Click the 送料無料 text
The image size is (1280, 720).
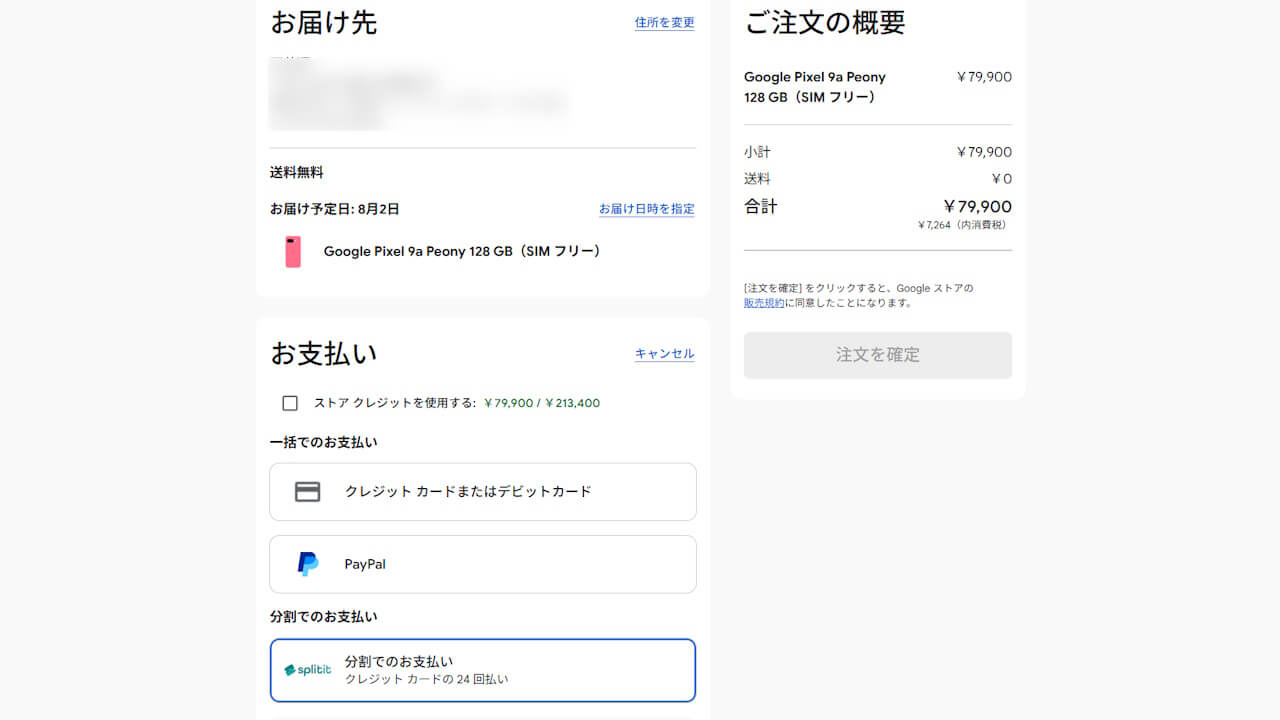pyautogui.click(x=297, y=172)
